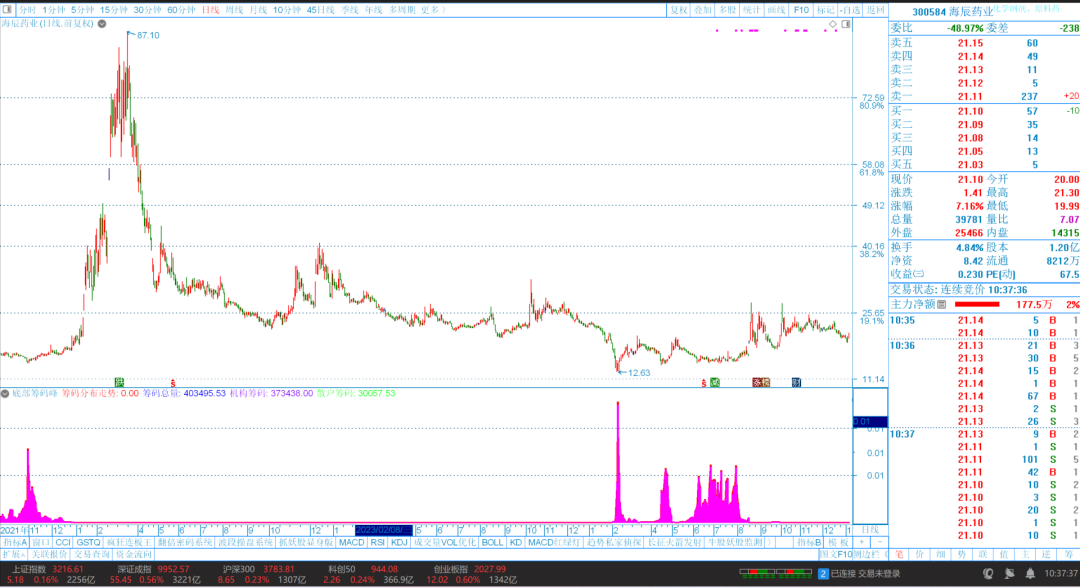
Task: Expand the 扩展 panel
Action: 14,554
